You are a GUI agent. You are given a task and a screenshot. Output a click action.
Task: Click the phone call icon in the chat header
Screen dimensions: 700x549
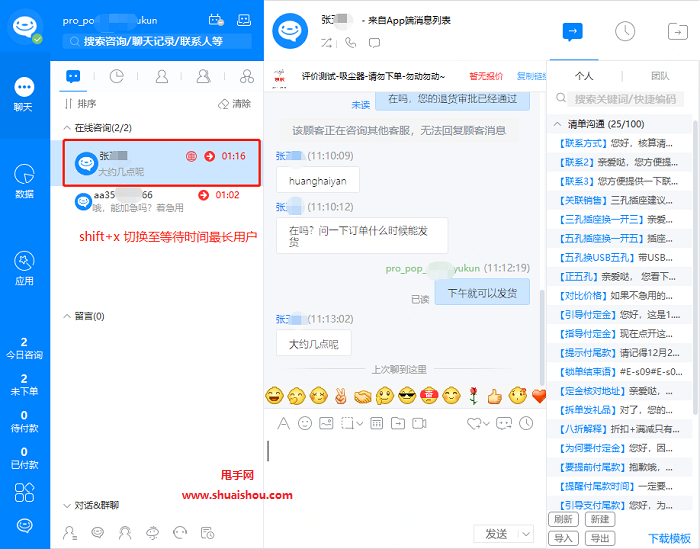(x=350, y=43)
